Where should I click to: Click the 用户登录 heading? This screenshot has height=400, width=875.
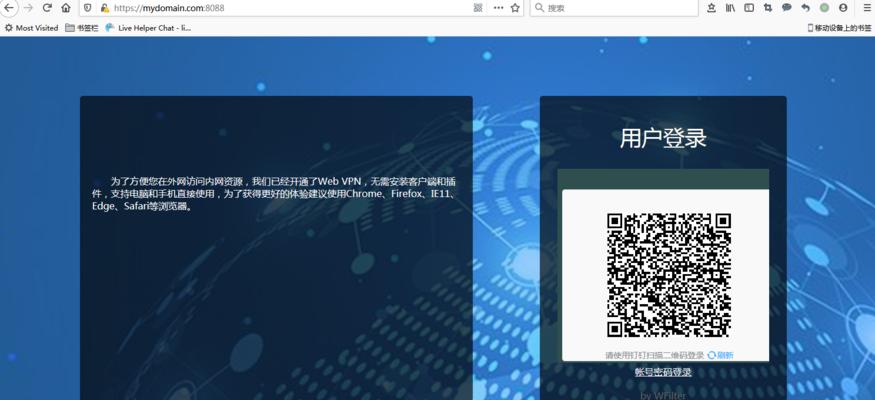pos(663,138)
